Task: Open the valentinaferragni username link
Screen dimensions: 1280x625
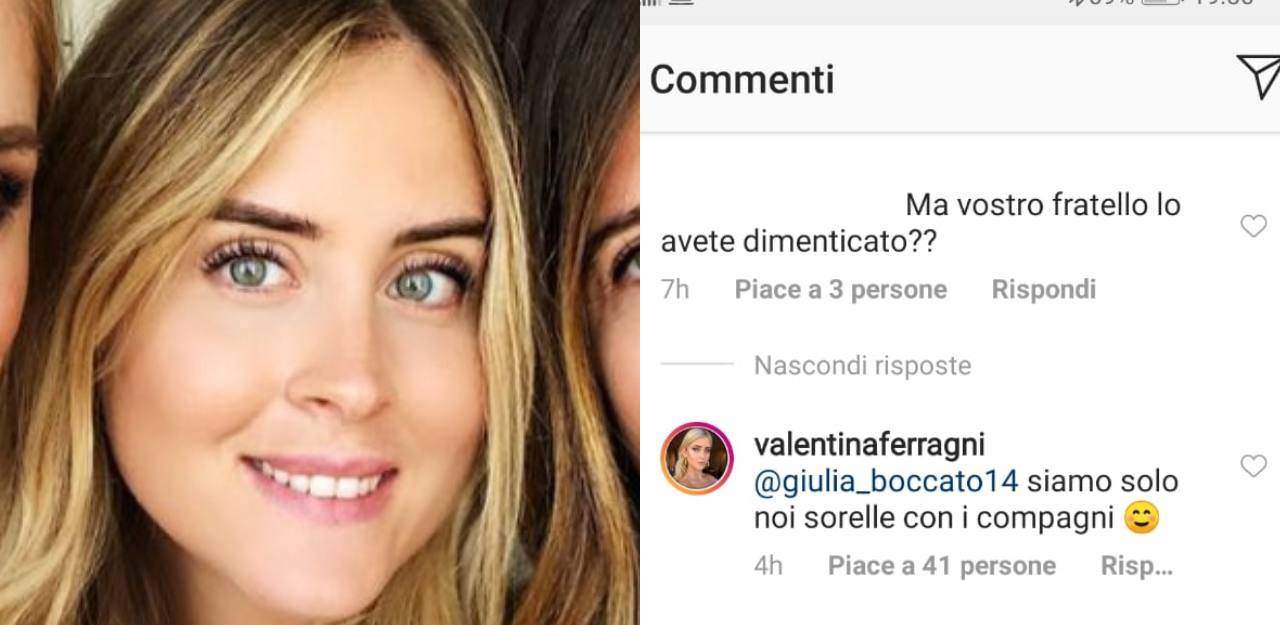Action: tap(870, 443)
